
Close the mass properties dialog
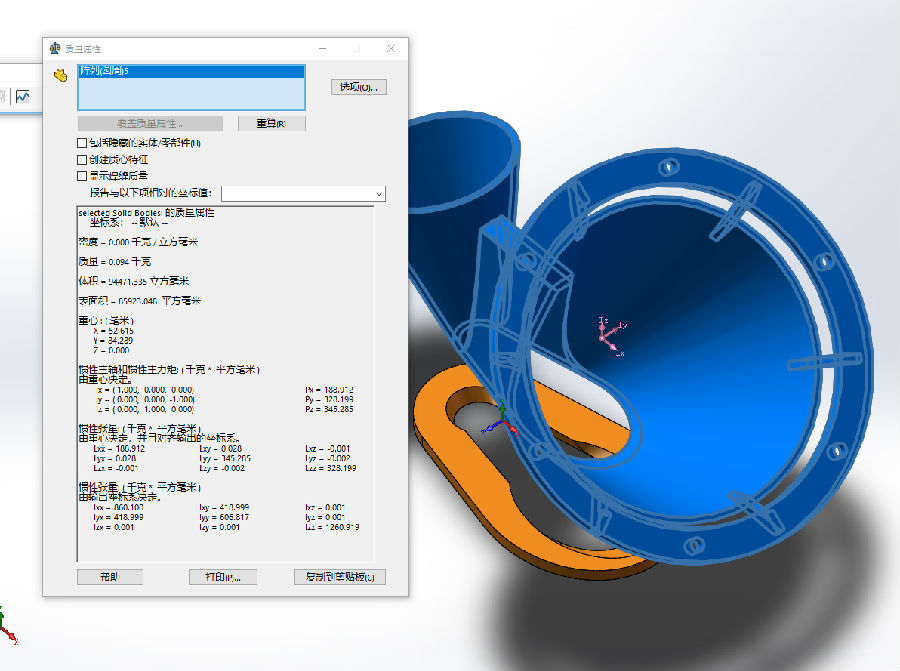[390, 49]
